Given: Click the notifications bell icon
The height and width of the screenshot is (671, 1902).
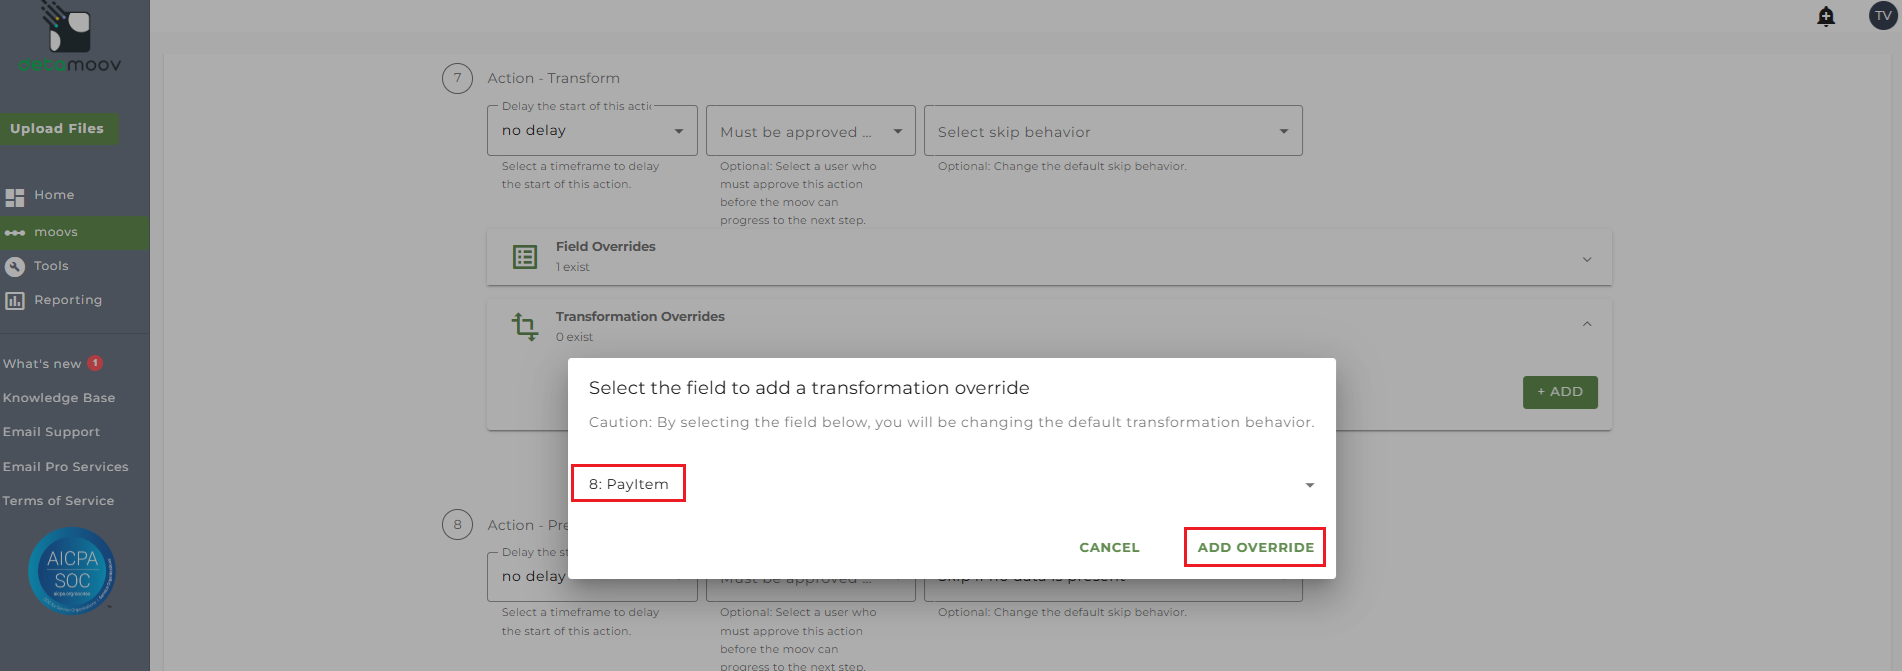Looking at the screenshot, I should pos(1826,17).
